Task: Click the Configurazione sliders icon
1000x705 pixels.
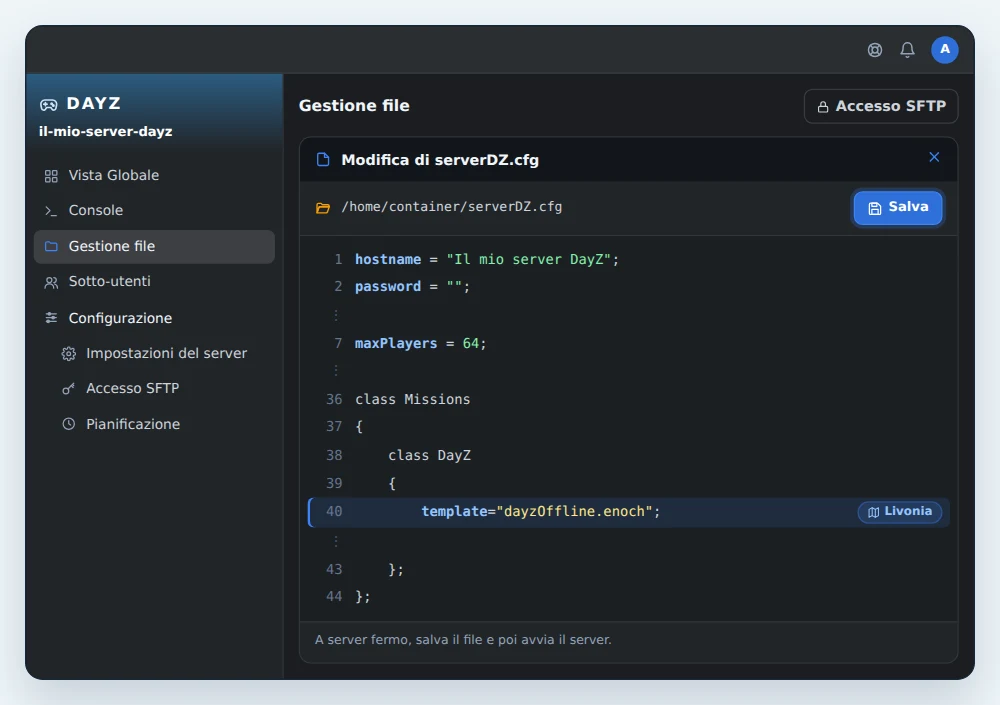Action: click(51, 318)
